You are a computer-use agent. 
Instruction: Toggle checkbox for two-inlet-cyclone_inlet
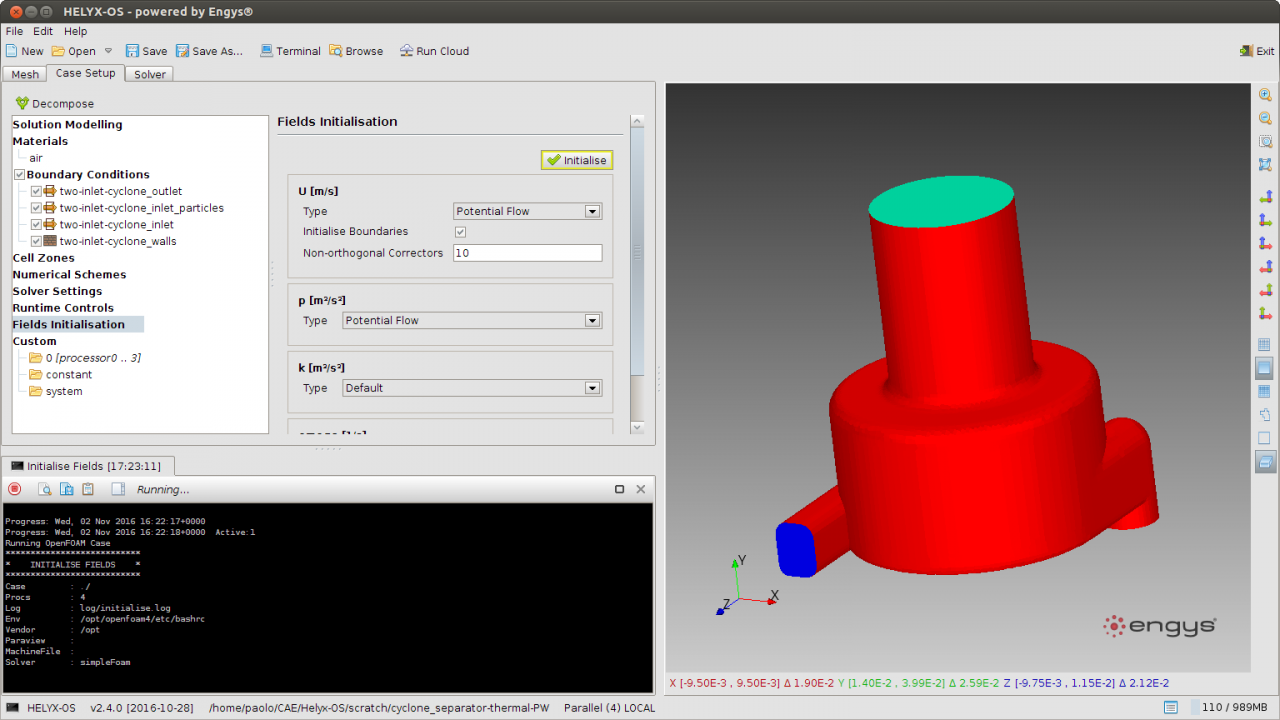pyautogui.click(x=36, y=225)
